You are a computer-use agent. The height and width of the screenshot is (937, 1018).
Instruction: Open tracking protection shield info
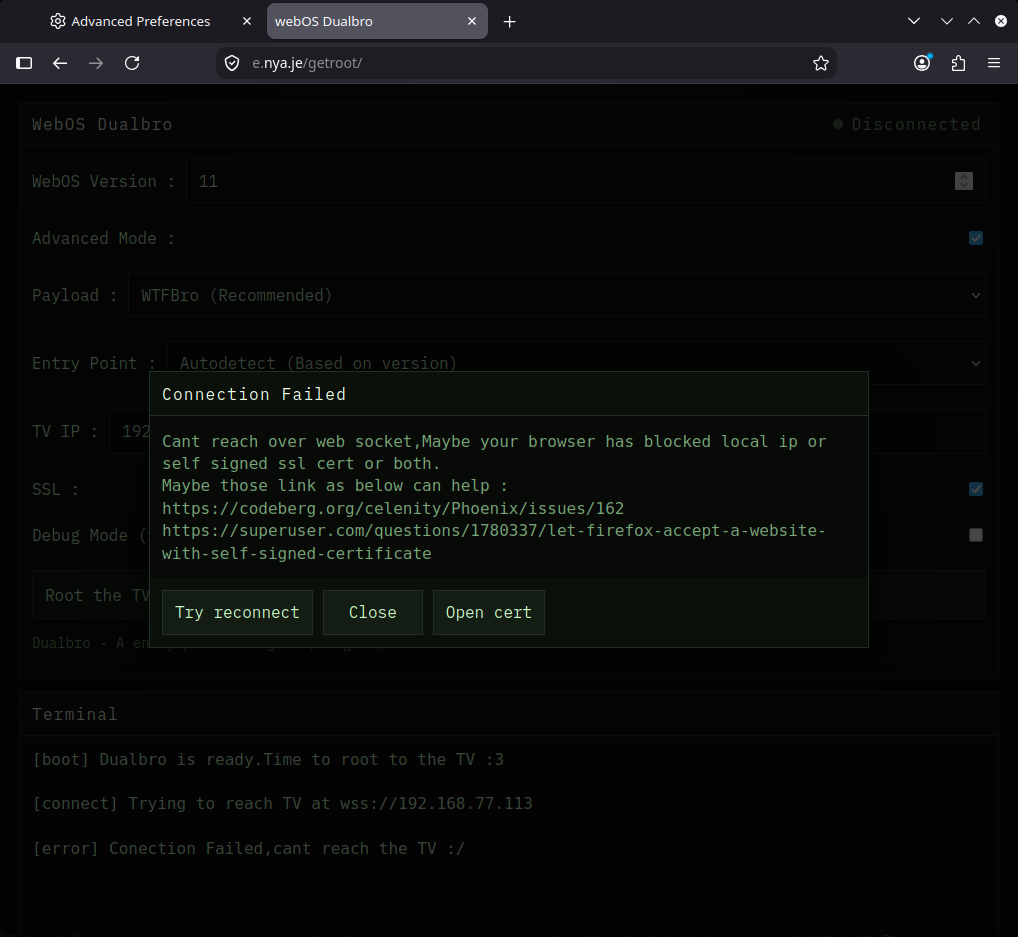point(232,63)
